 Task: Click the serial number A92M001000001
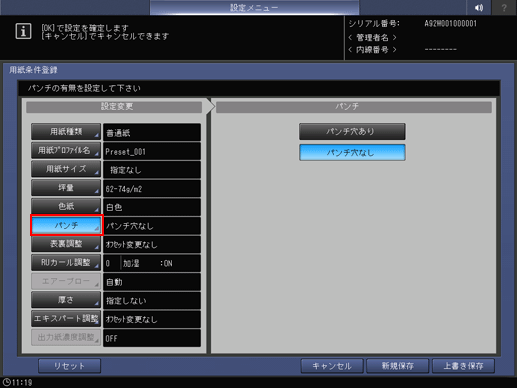(x=450, y=24)
